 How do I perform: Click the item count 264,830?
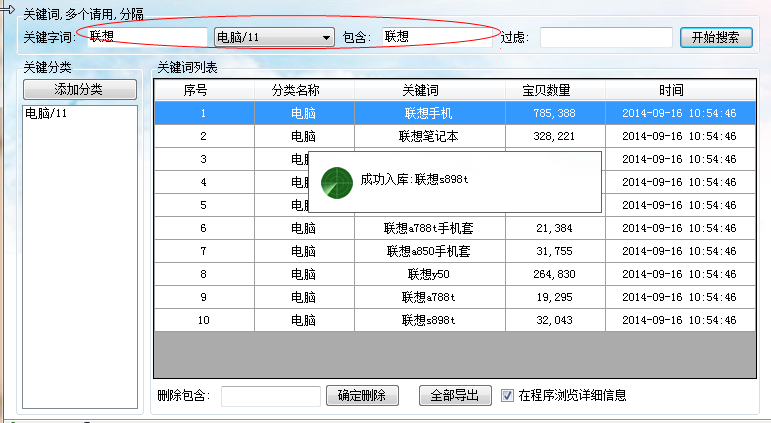click(555, 274)
